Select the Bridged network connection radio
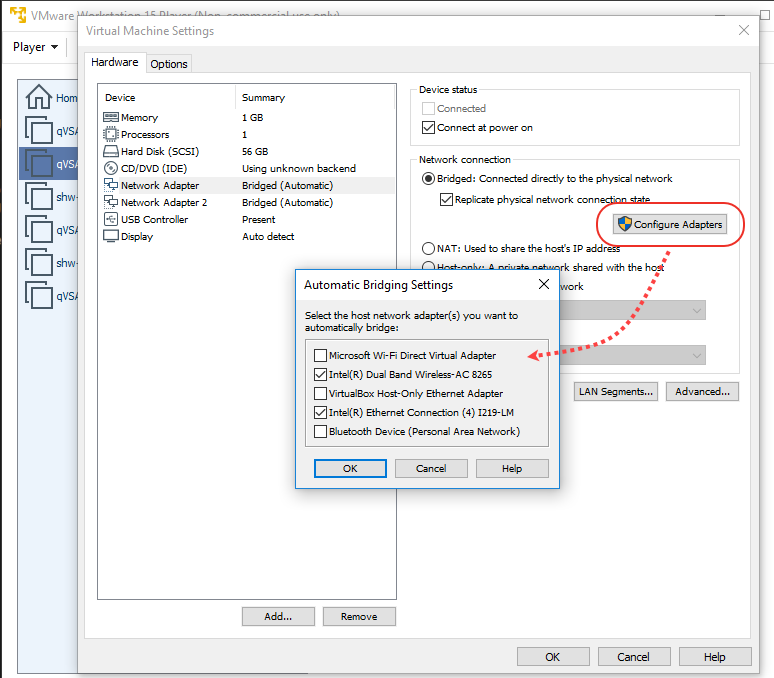Image resolution: width=774 pixels, height=678 pixels. point(428,178)
